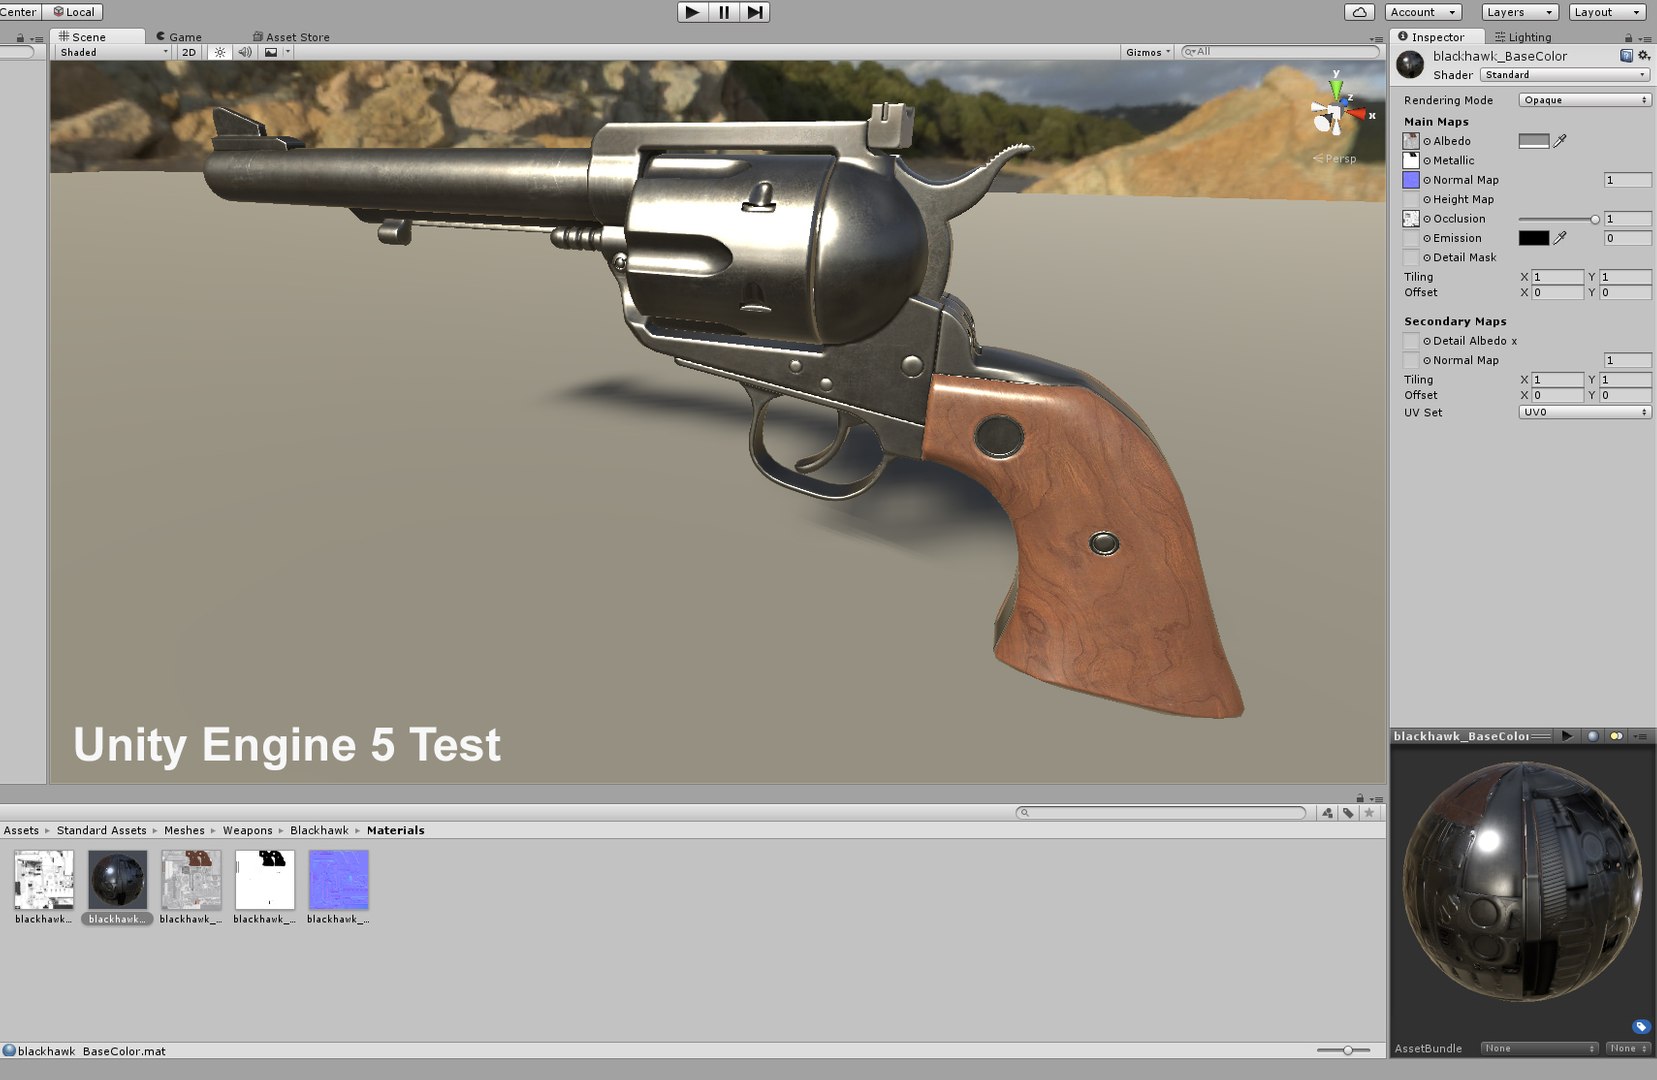The width and height of the screenshot is (1657, 1080).
Task: Open the scene effects dropdown arrow
Action: [x=288, y=52]
